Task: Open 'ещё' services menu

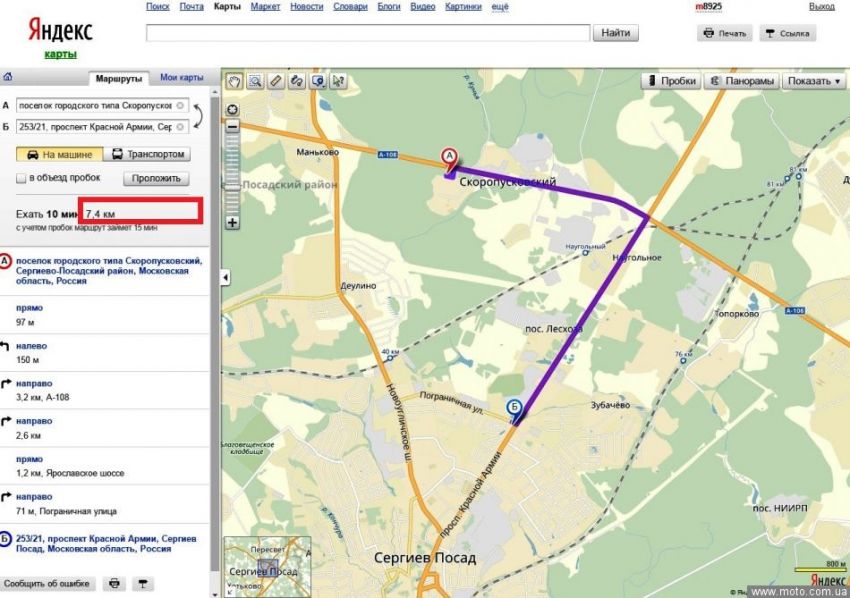Action: pos(500,7)
